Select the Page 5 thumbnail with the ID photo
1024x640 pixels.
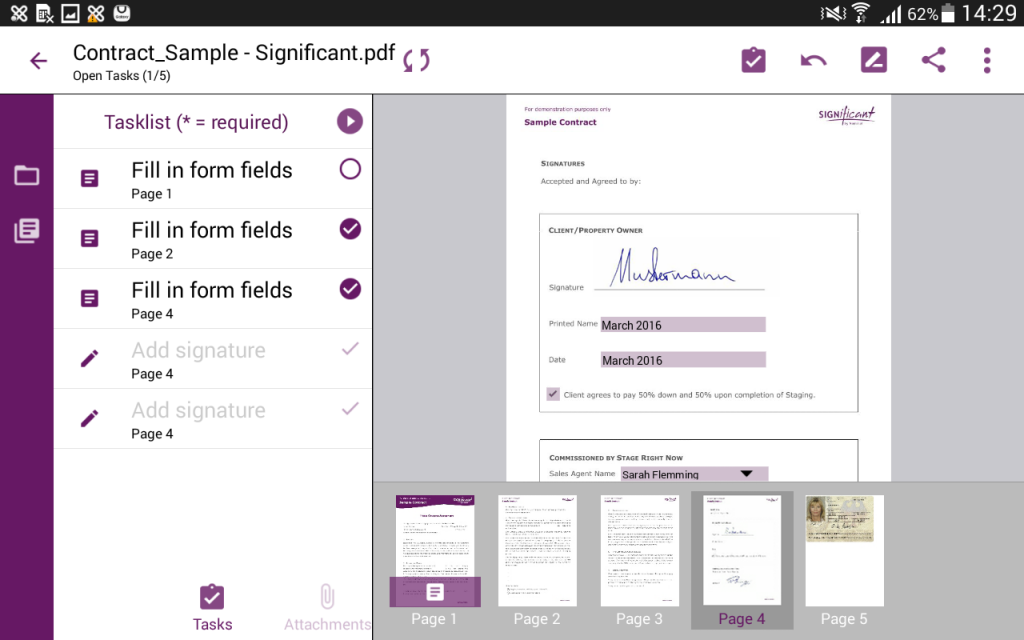pyautogui.click(x=843, y=550)
